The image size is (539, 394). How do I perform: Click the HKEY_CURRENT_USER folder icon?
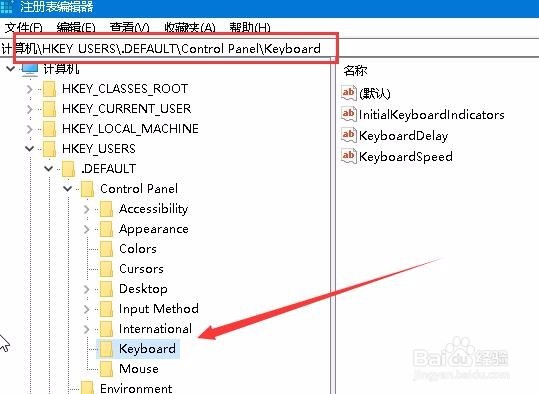tap(50, 109)
